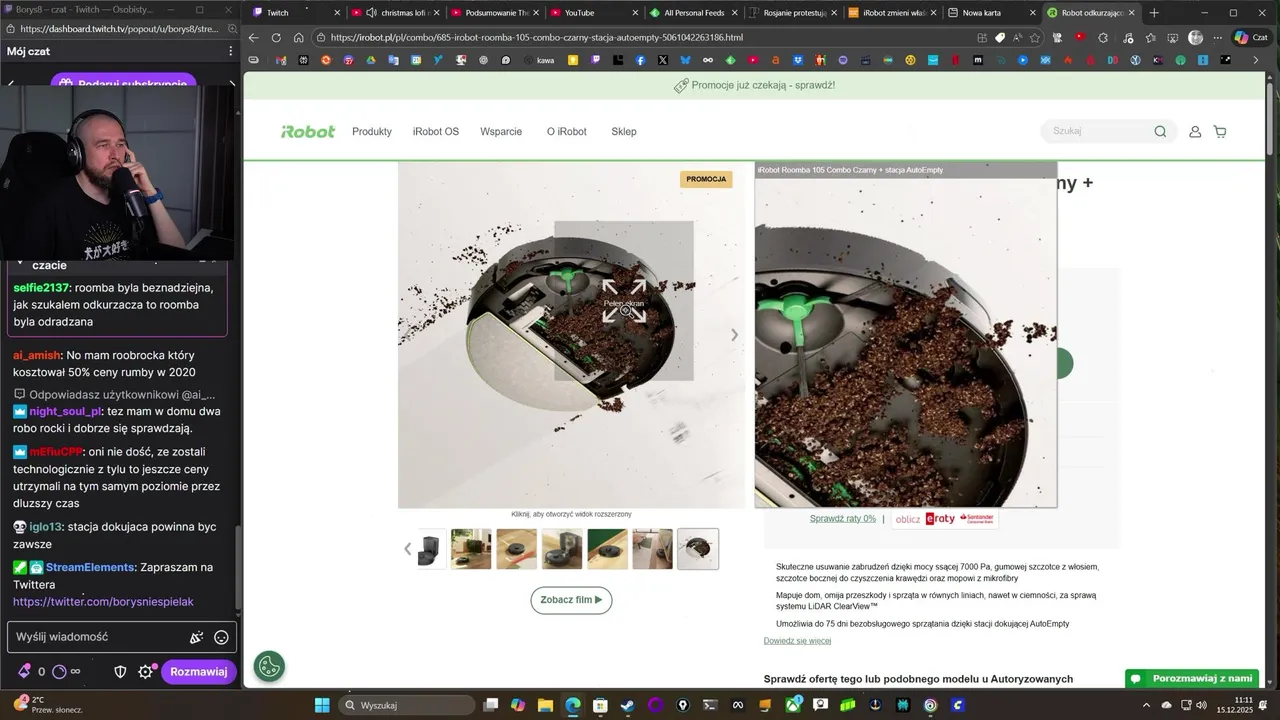Viewport: 1280px width, 720px height.
Task: Click the Rozmawiaj chat button
Action: pyautogui.click(x=199, y=672)
